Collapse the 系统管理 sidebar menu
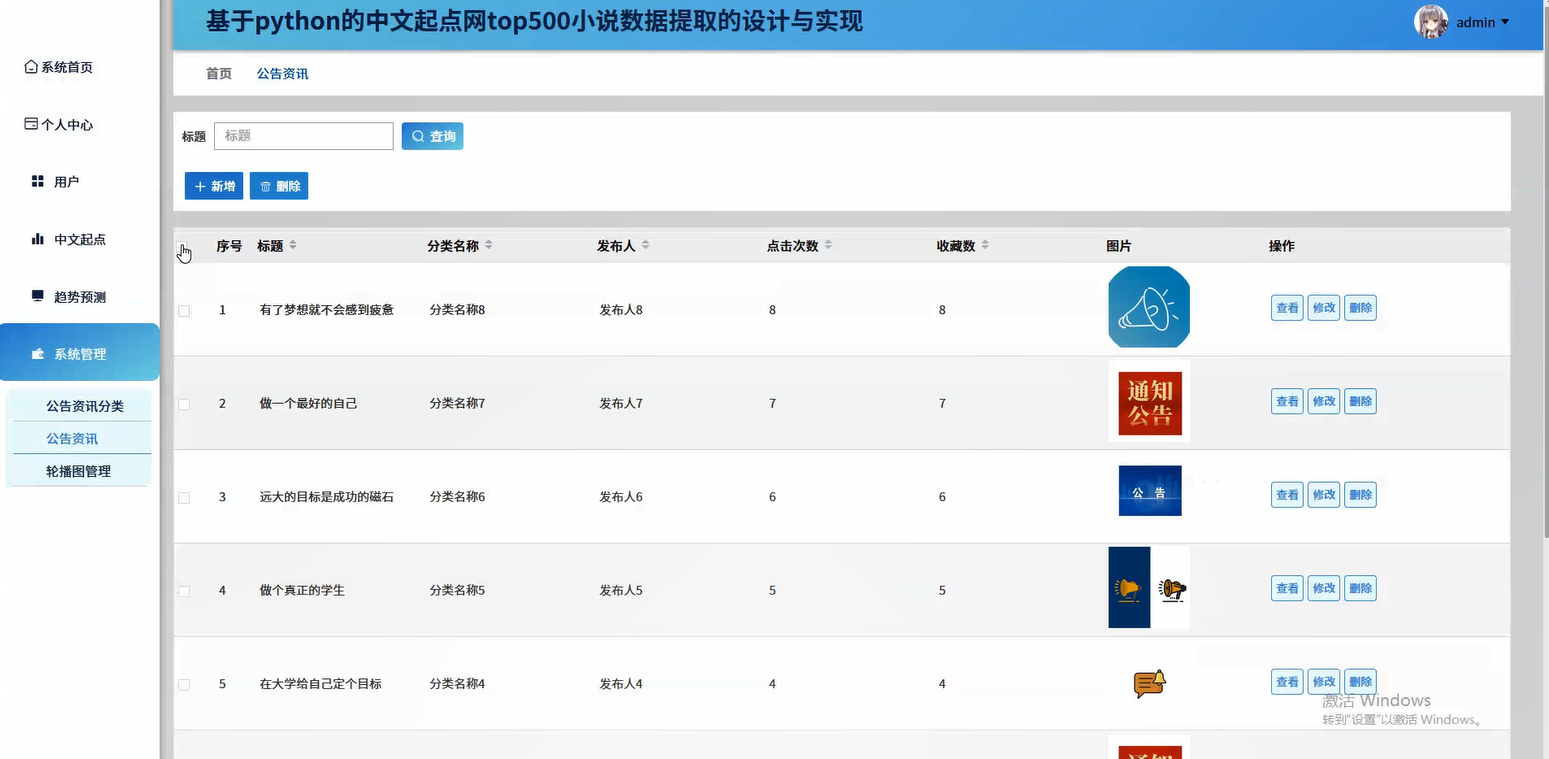 (80, 352)
